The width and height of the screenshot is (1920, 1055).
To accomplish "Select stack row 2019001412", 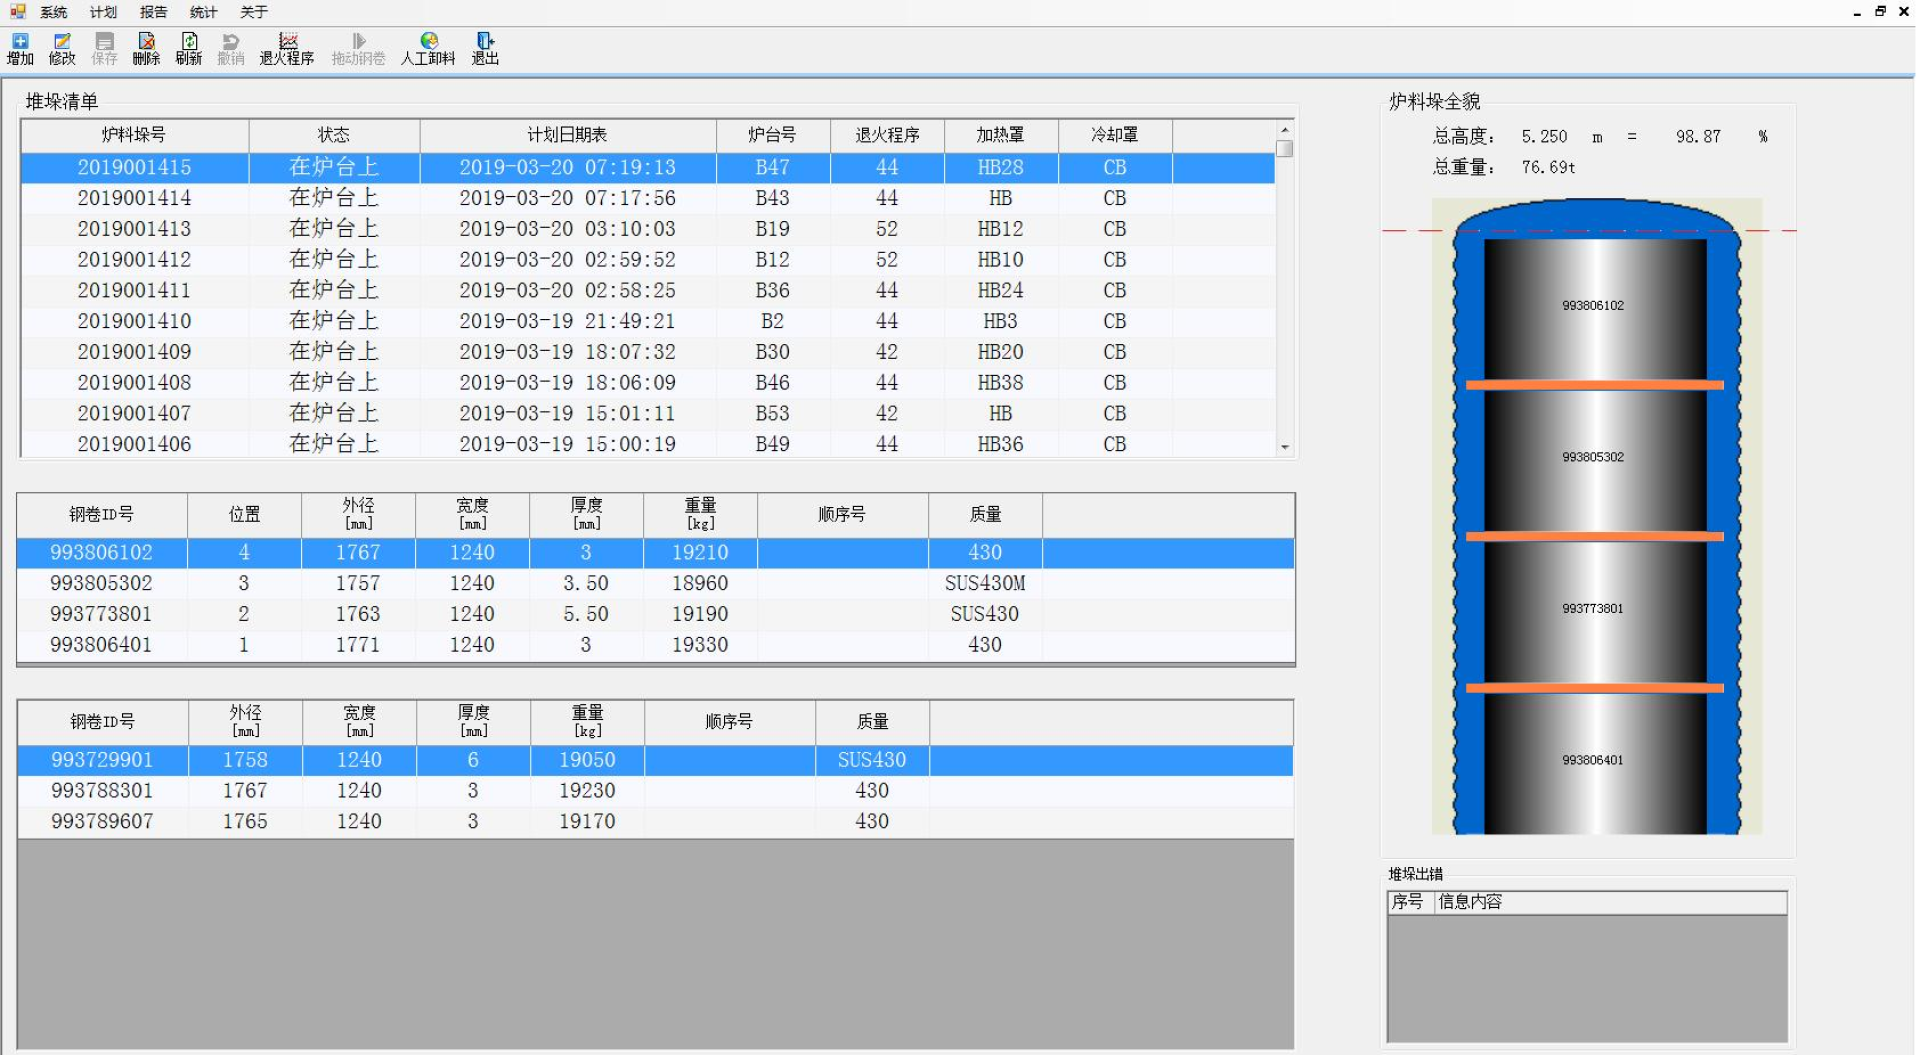I will pyautogui.click(x=647, y=260).
